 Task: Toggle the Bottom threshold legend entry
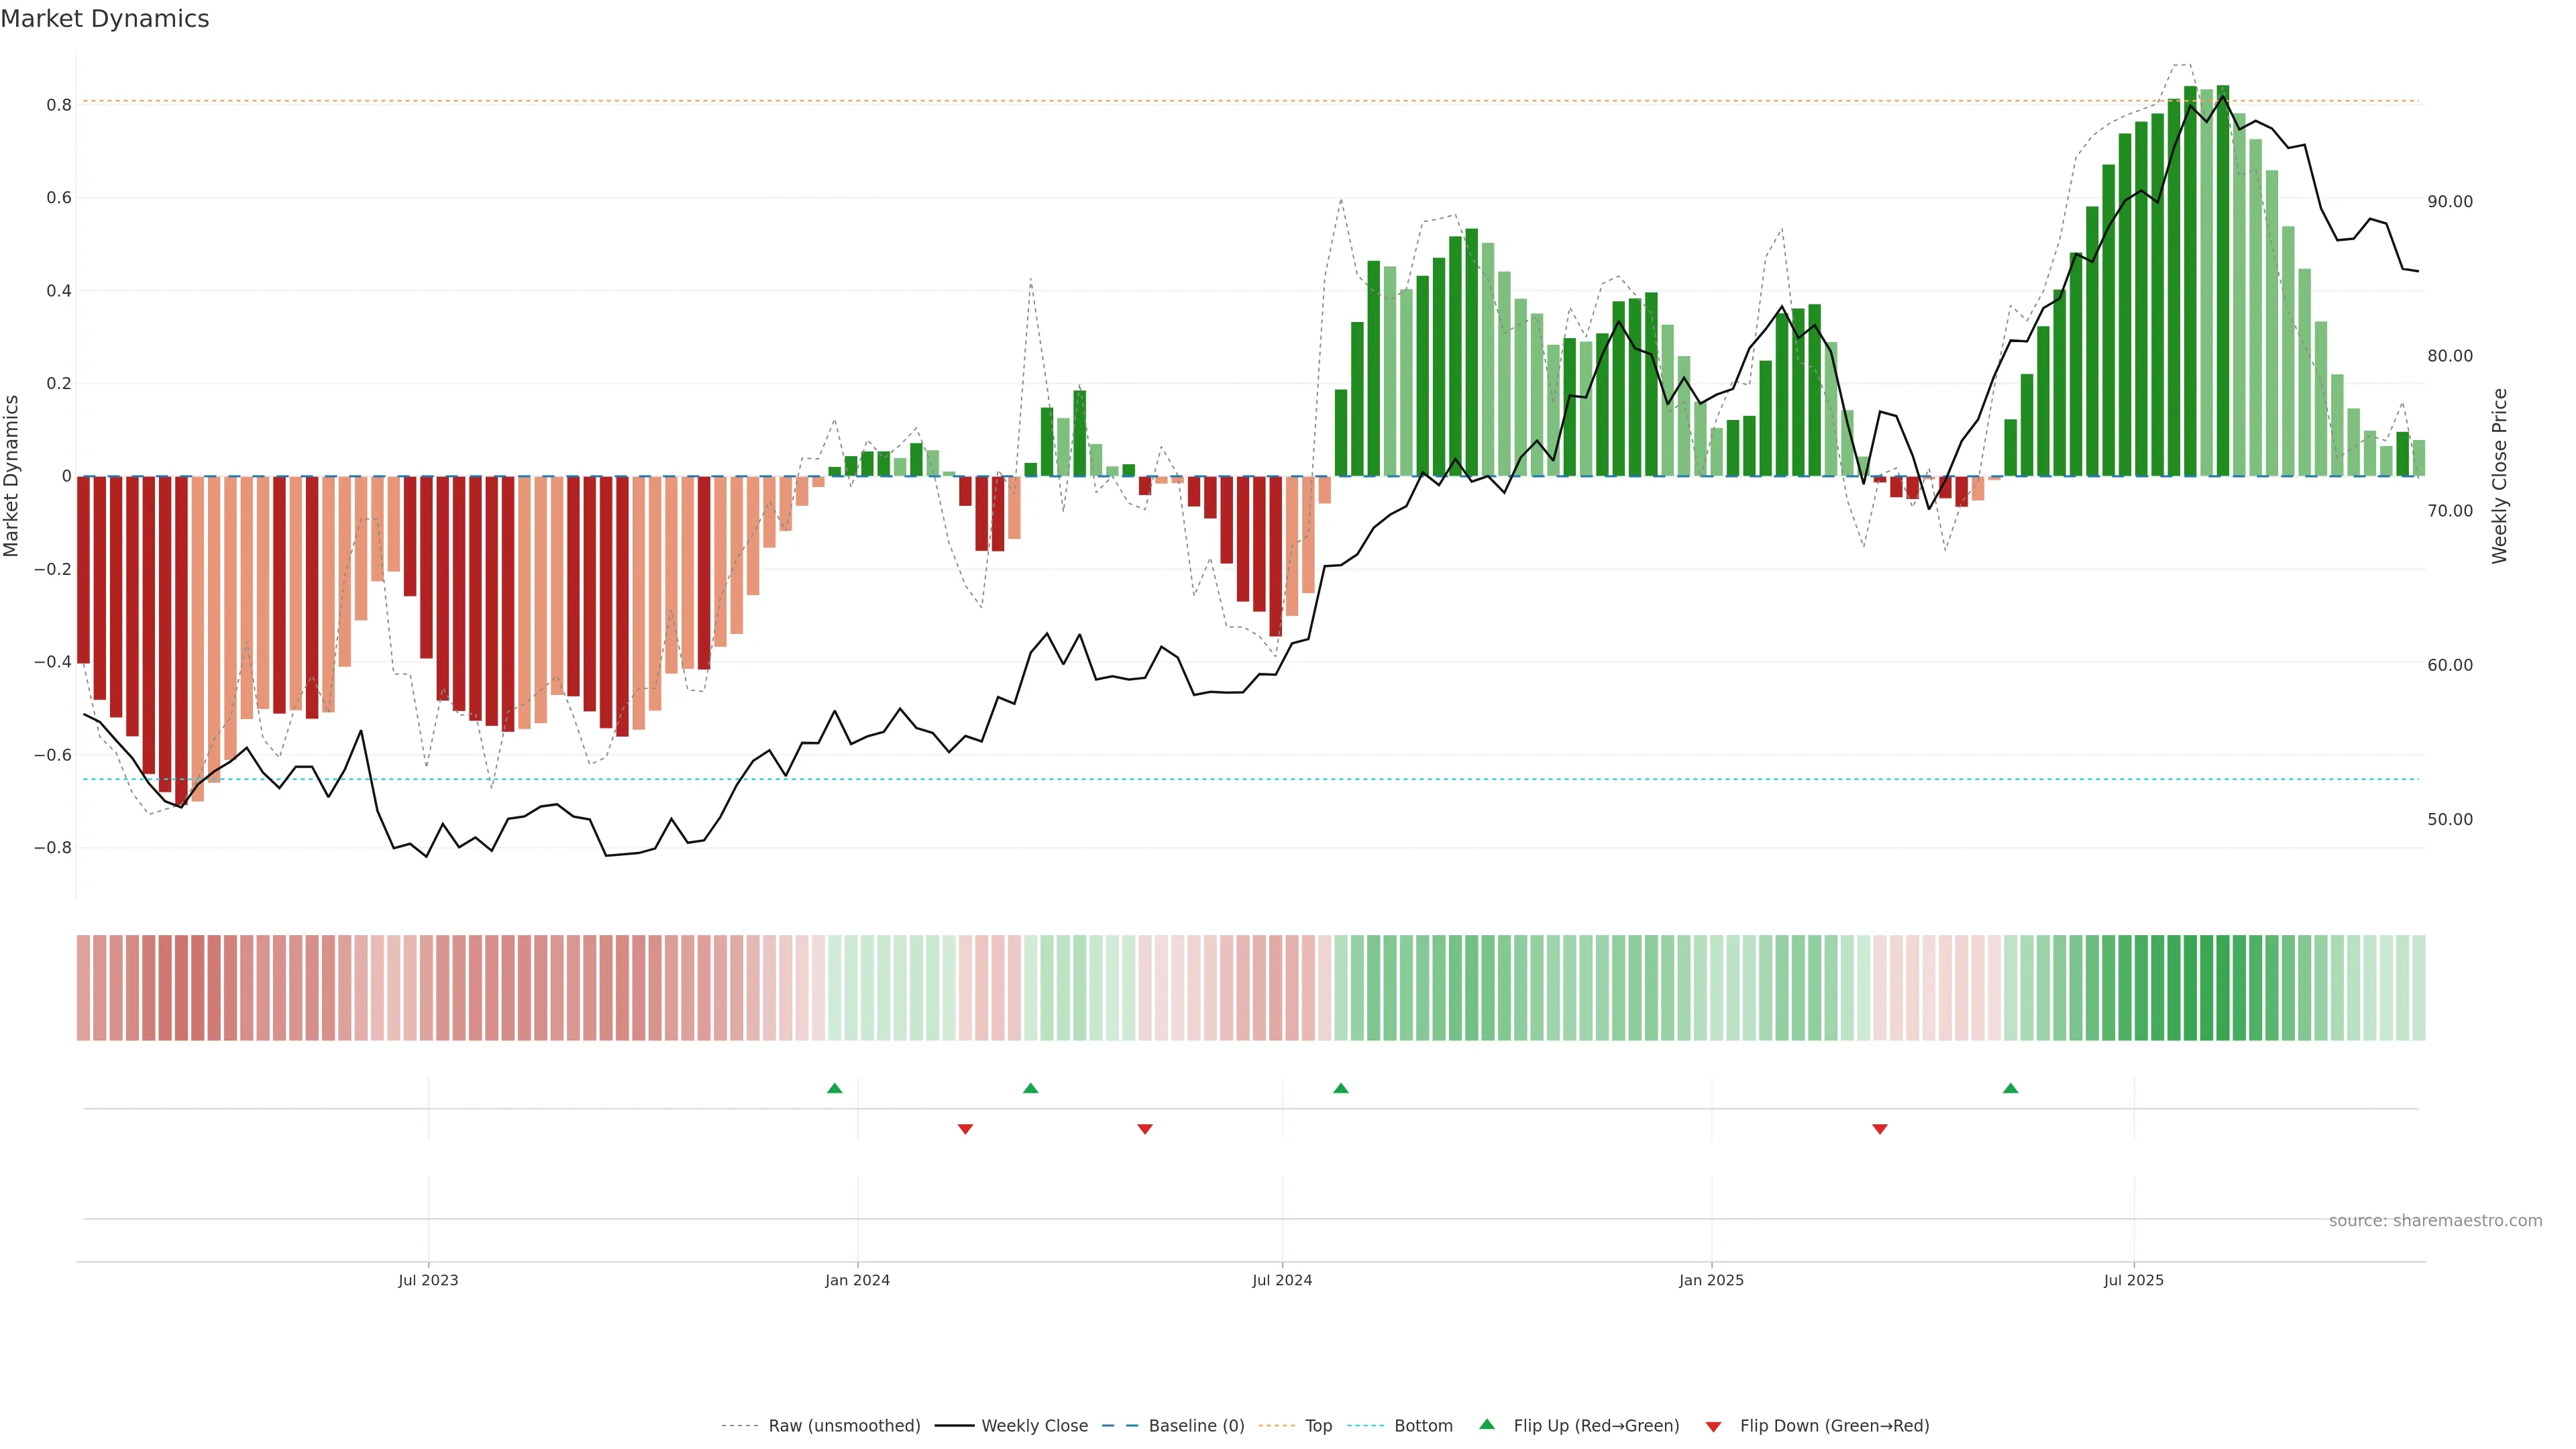click(x=1423, y=1426)
